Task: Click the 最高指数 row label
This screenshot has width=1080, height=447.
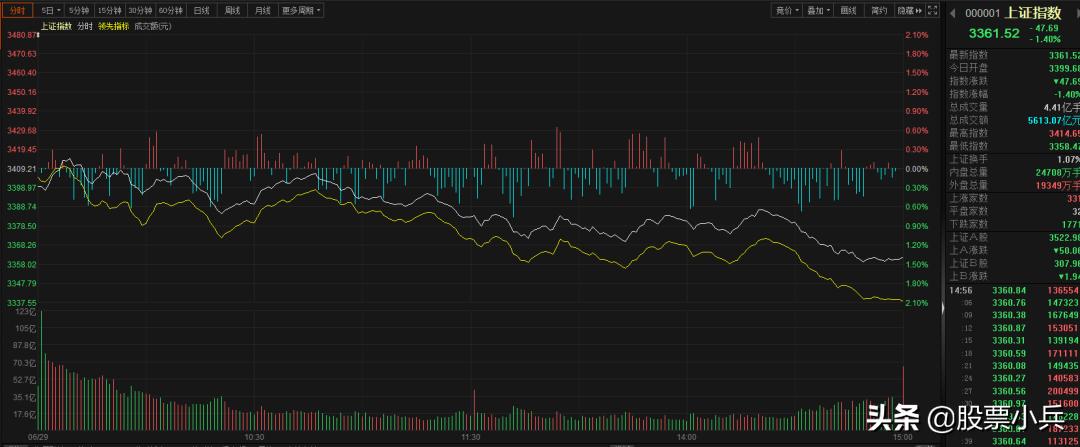Action: click(x=968, y=133)
